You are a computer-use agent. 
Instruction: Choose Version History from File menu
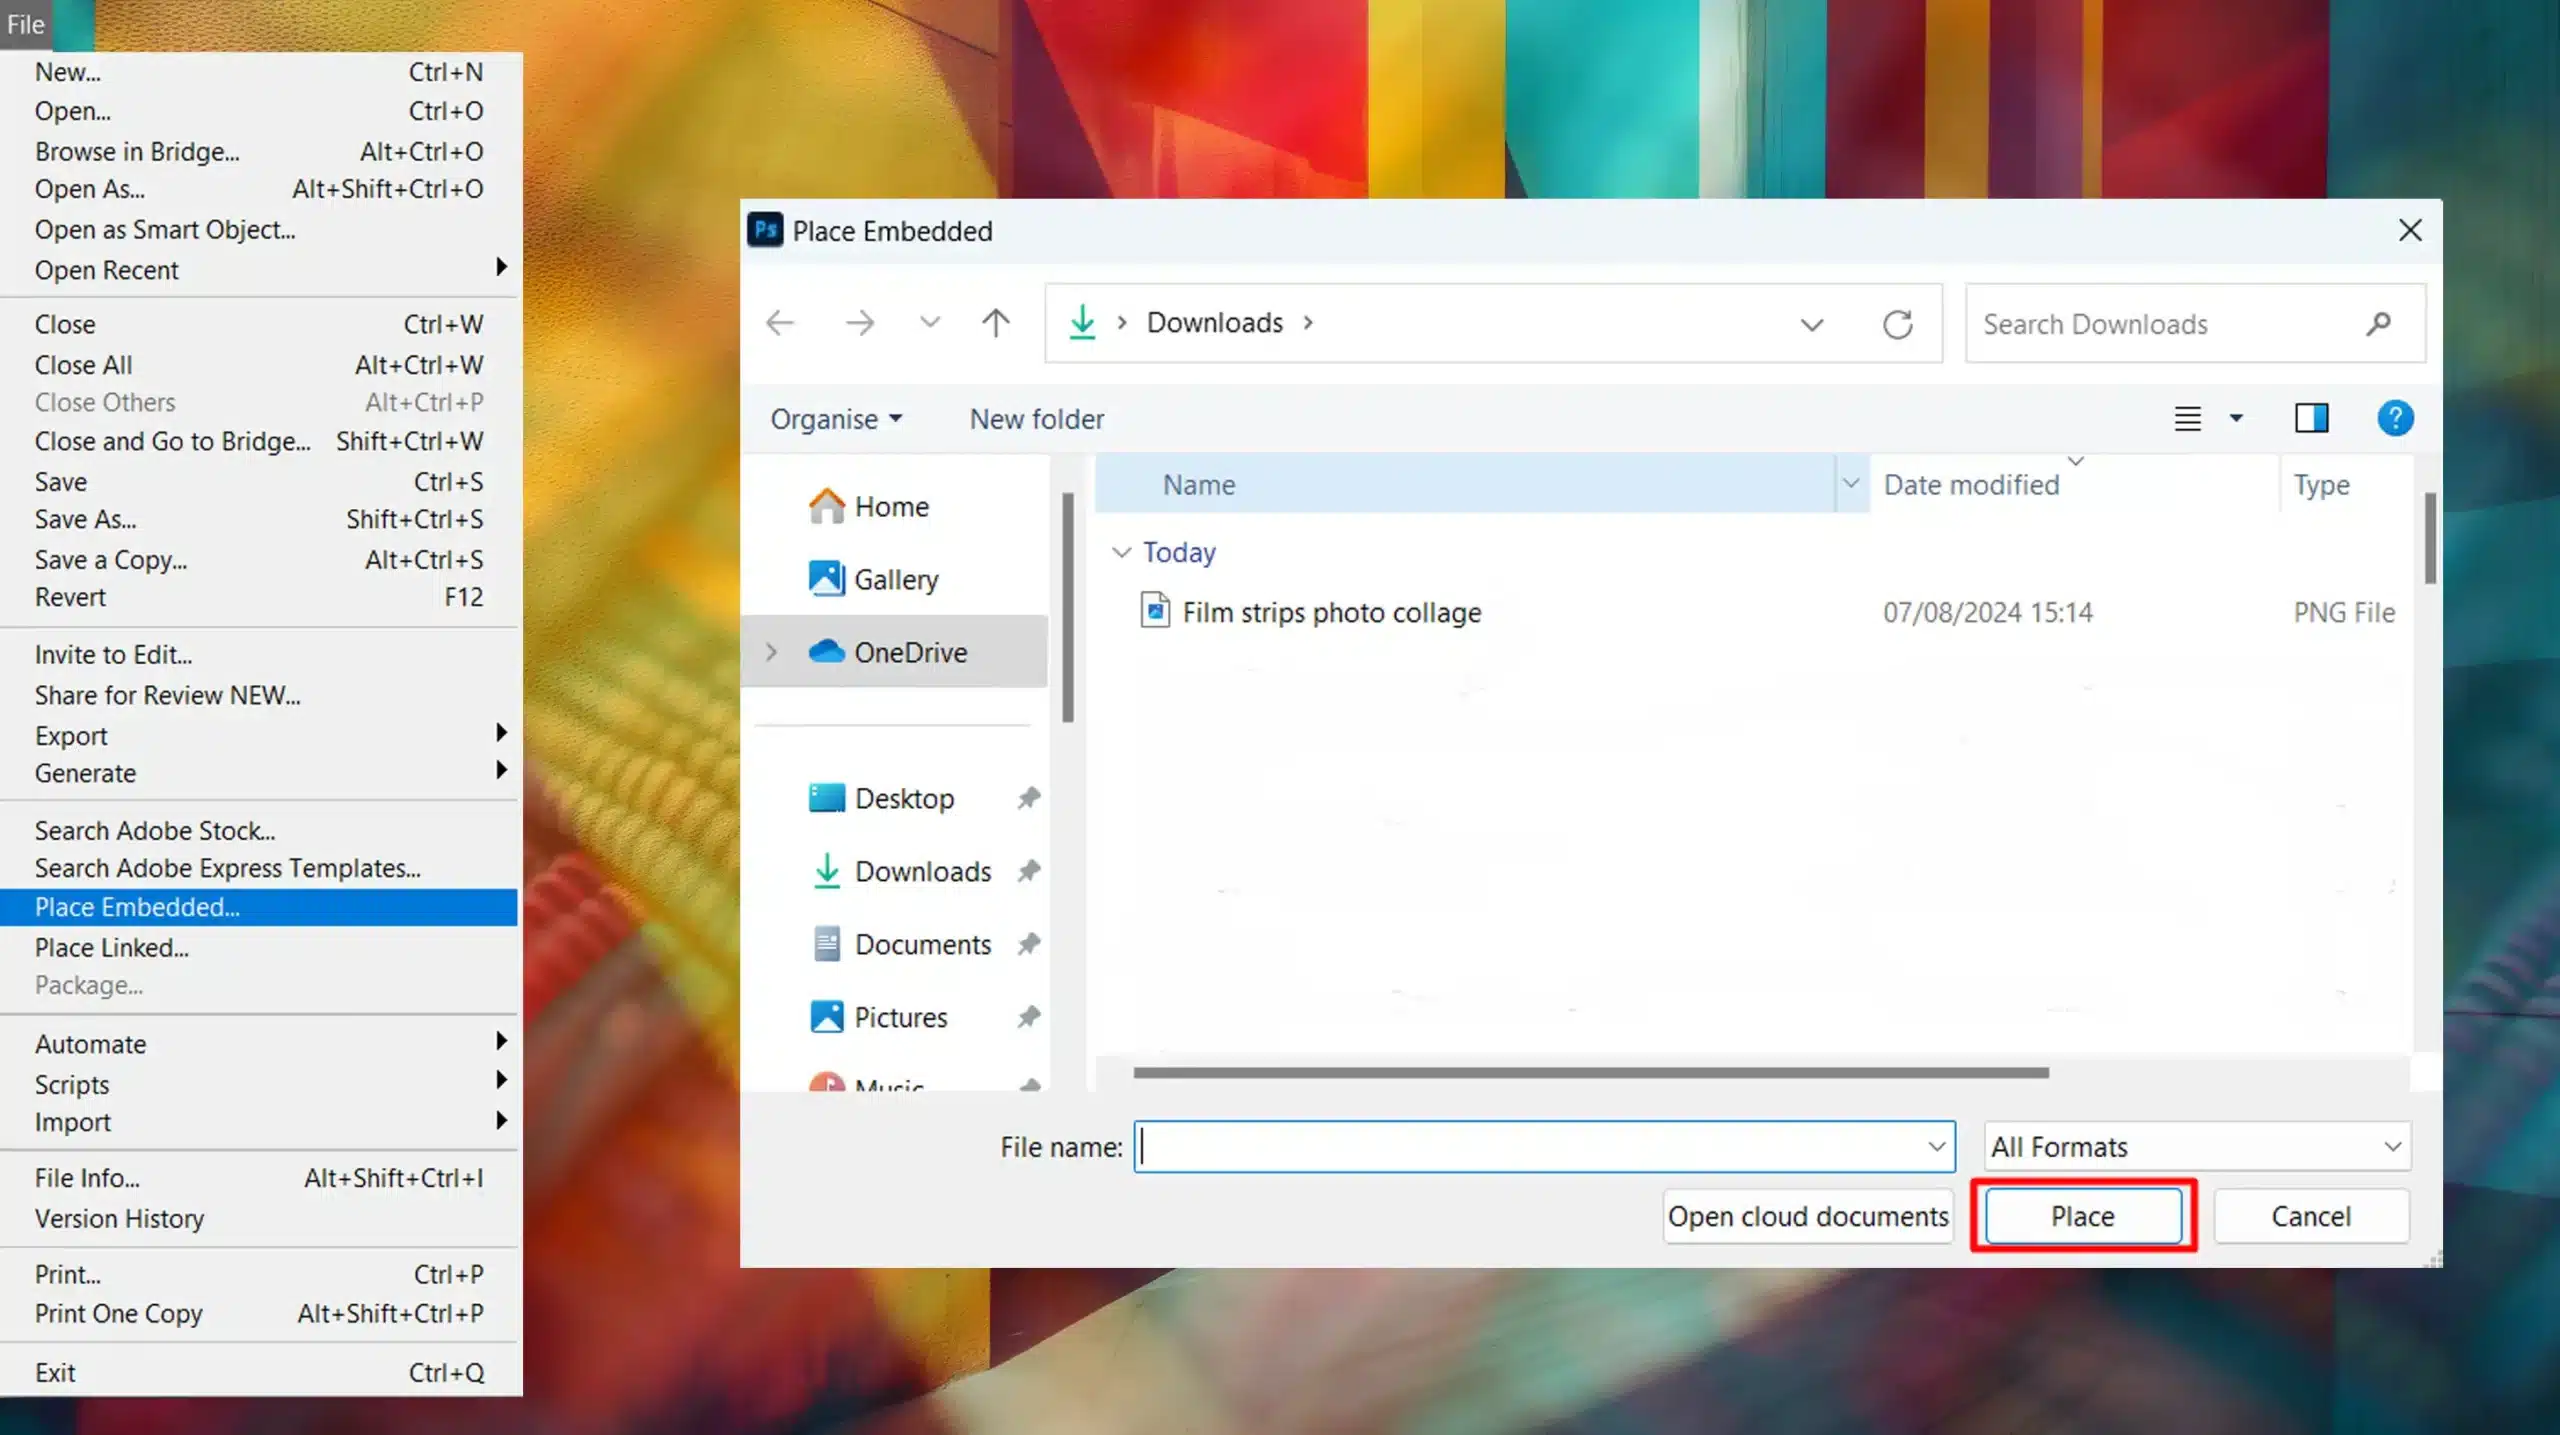coord(258,1218)
